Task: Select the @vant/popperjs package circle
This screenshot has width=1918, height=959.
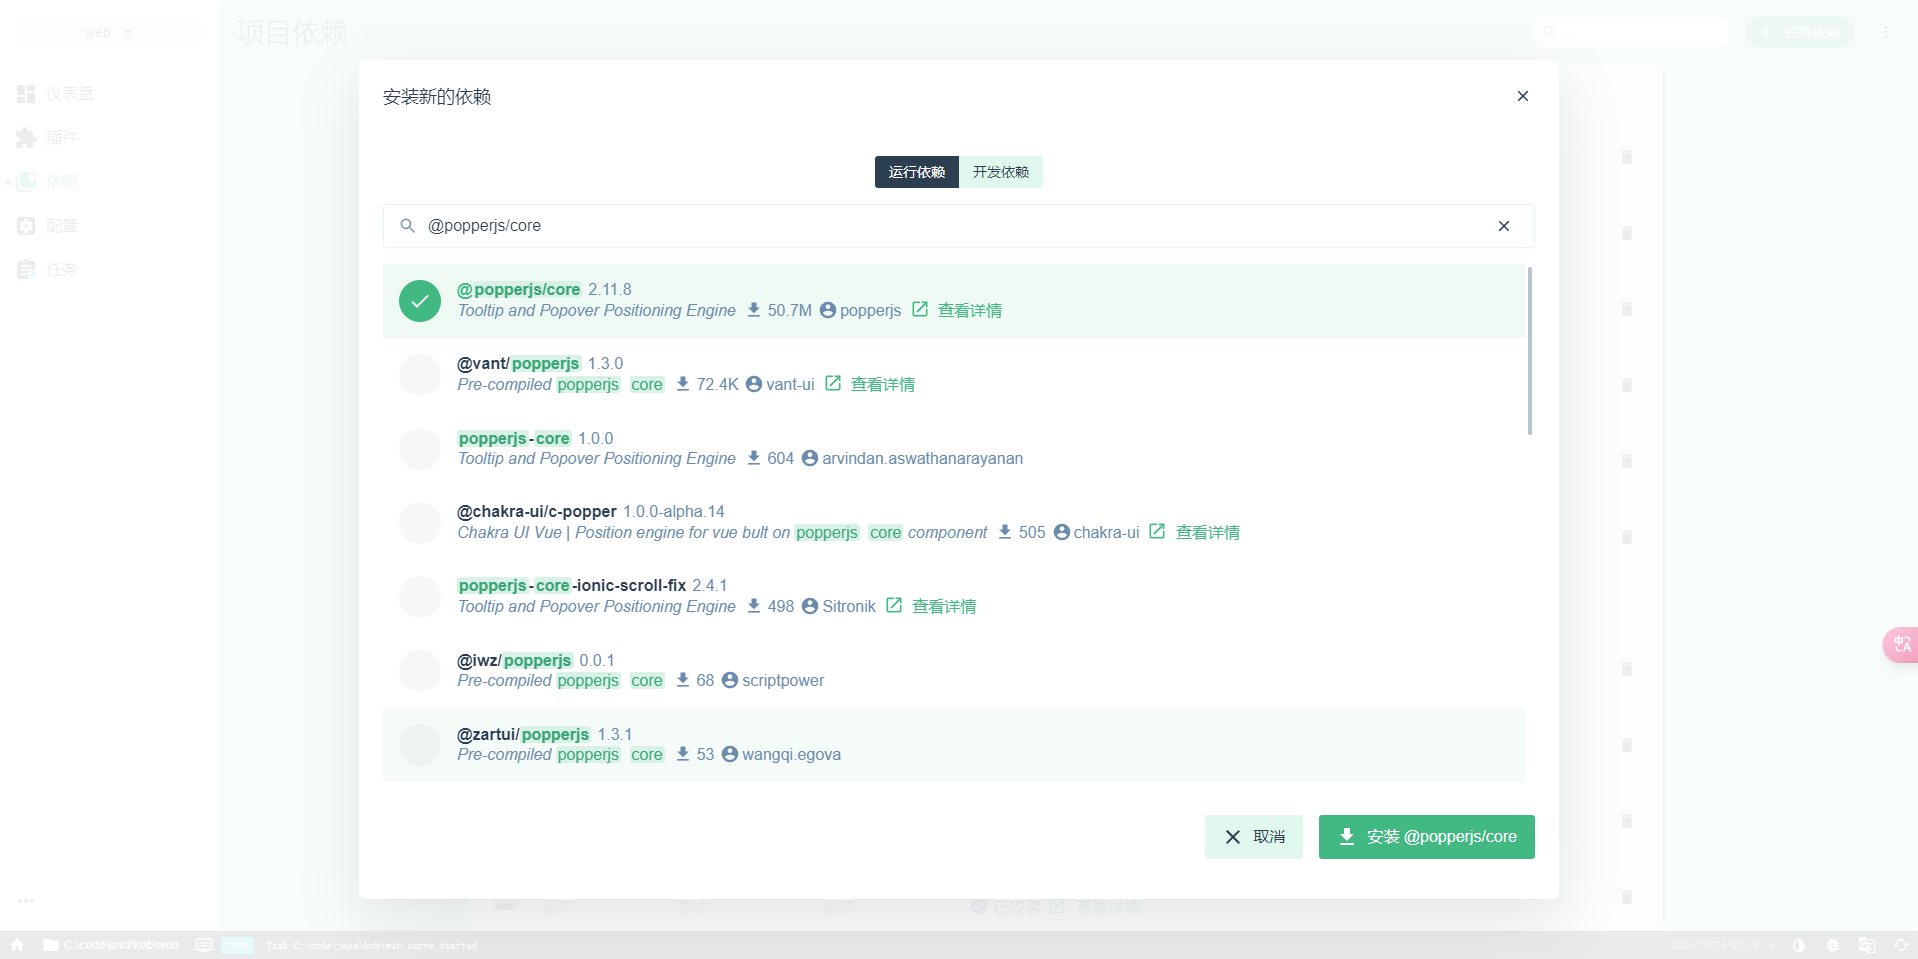Action: pyautogui.click(x=420, y=375)
